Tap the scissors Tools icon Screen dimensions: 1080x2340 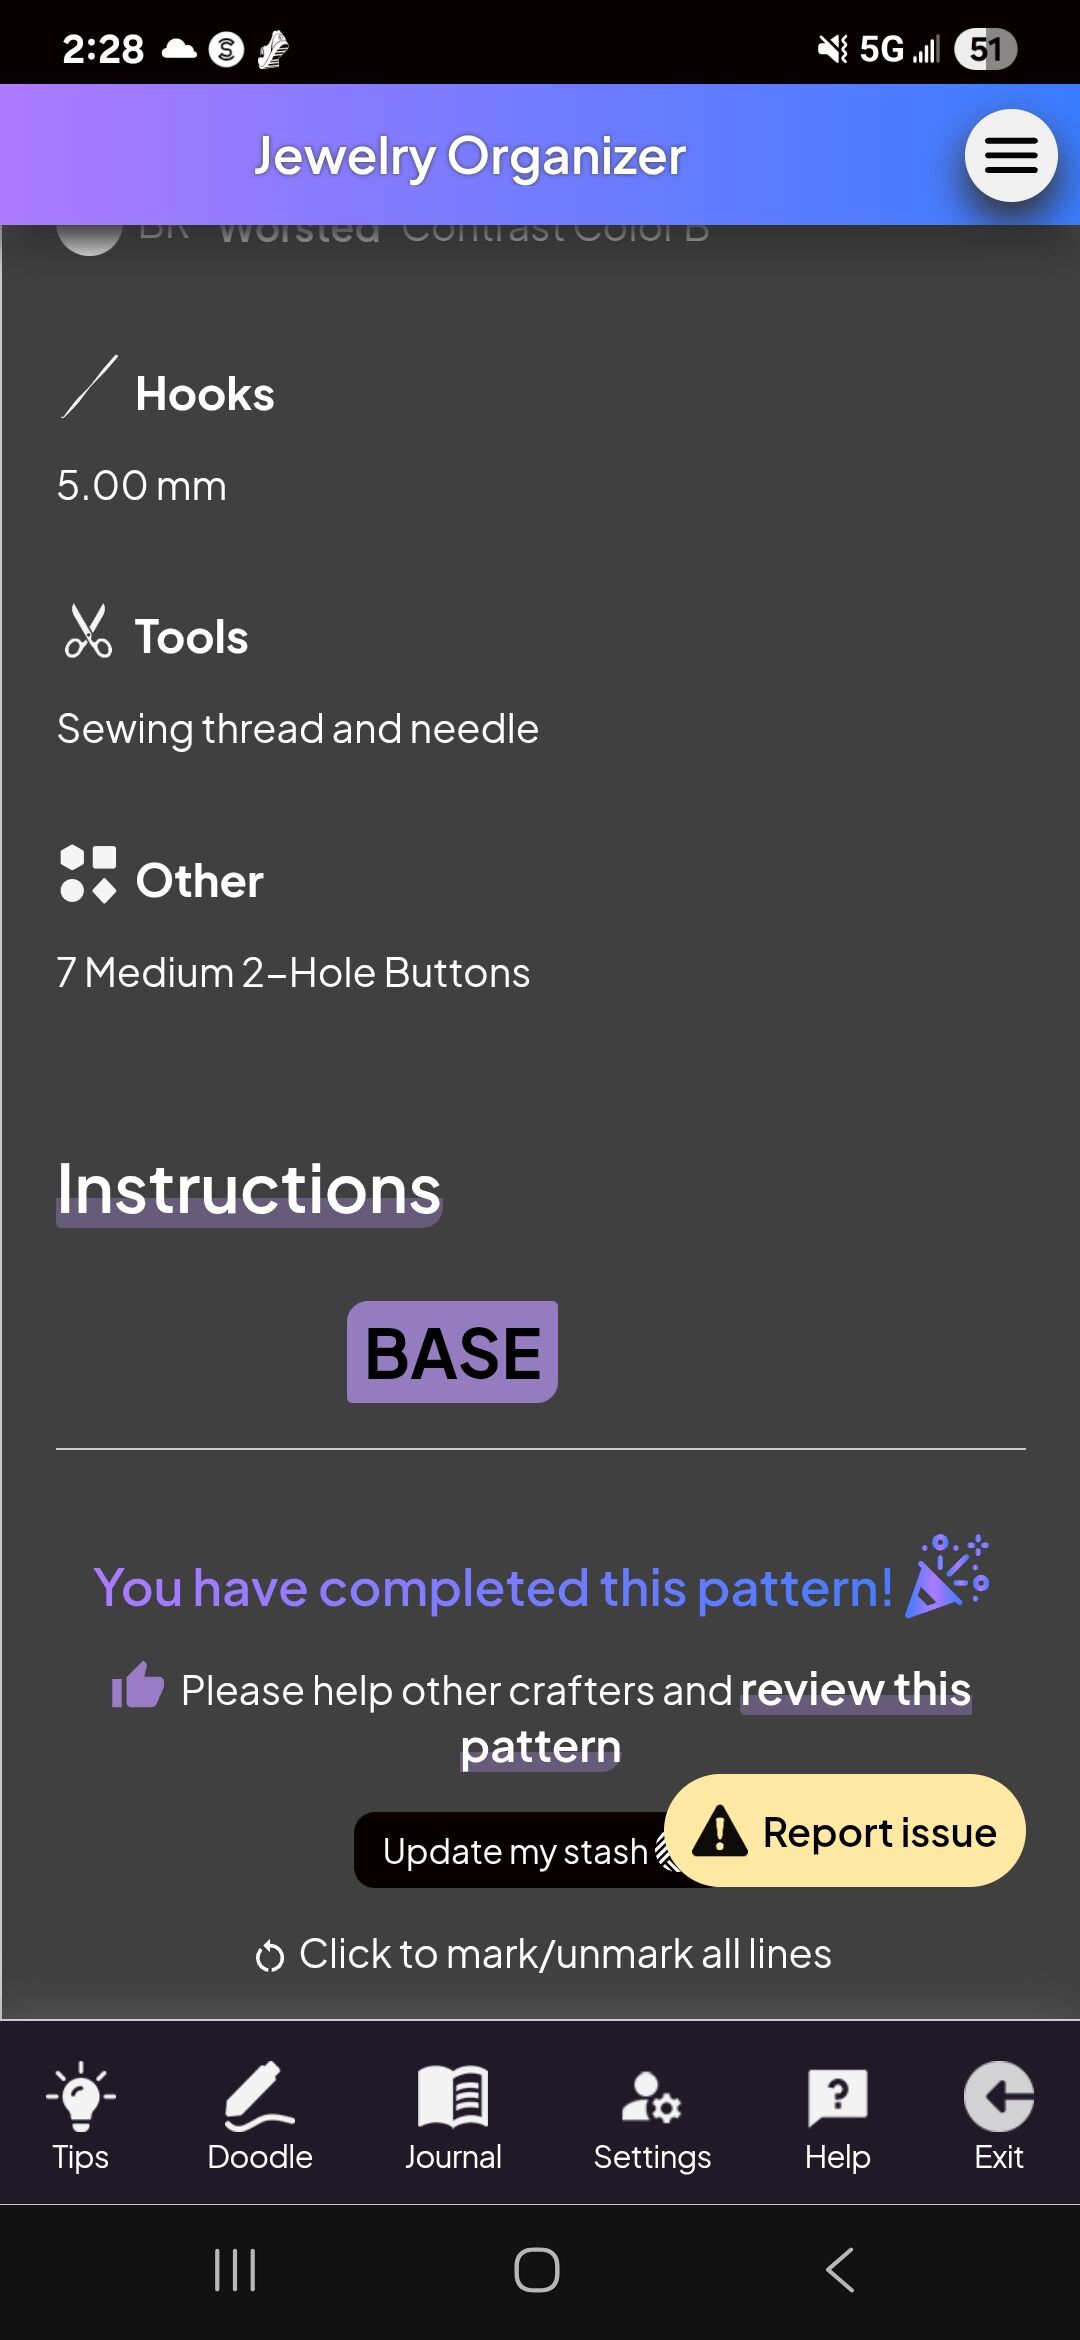[x=88, y=631]
